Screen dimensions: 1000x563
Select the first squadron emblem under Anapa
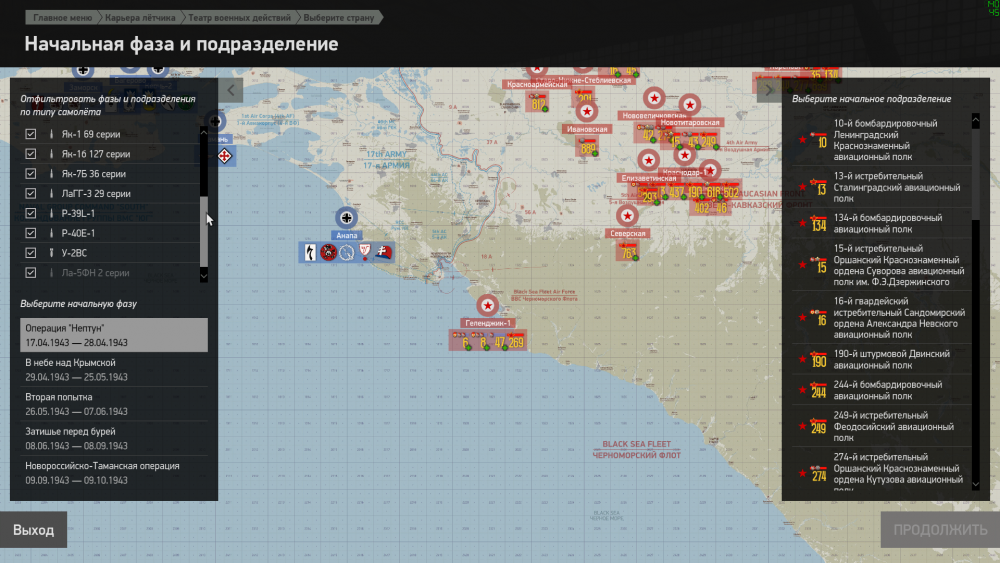(x=310, y=252)
